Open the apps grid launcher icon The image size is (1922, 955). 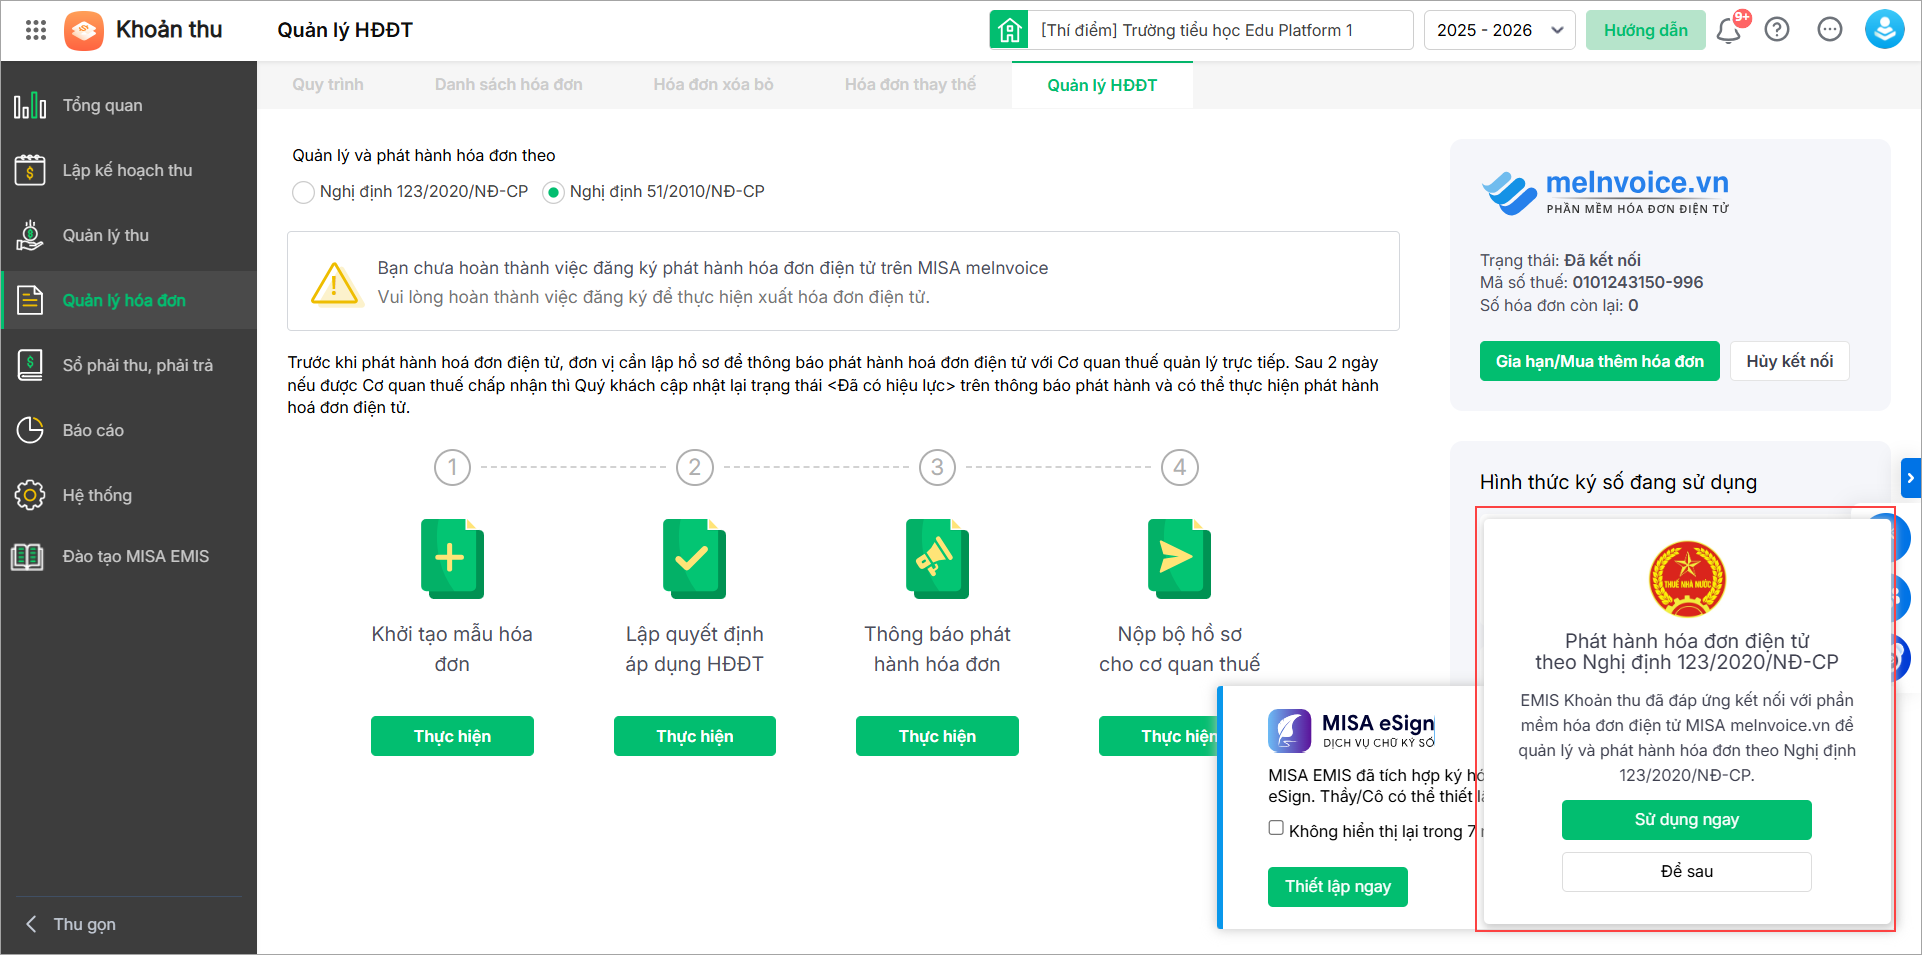coord(36,30)
